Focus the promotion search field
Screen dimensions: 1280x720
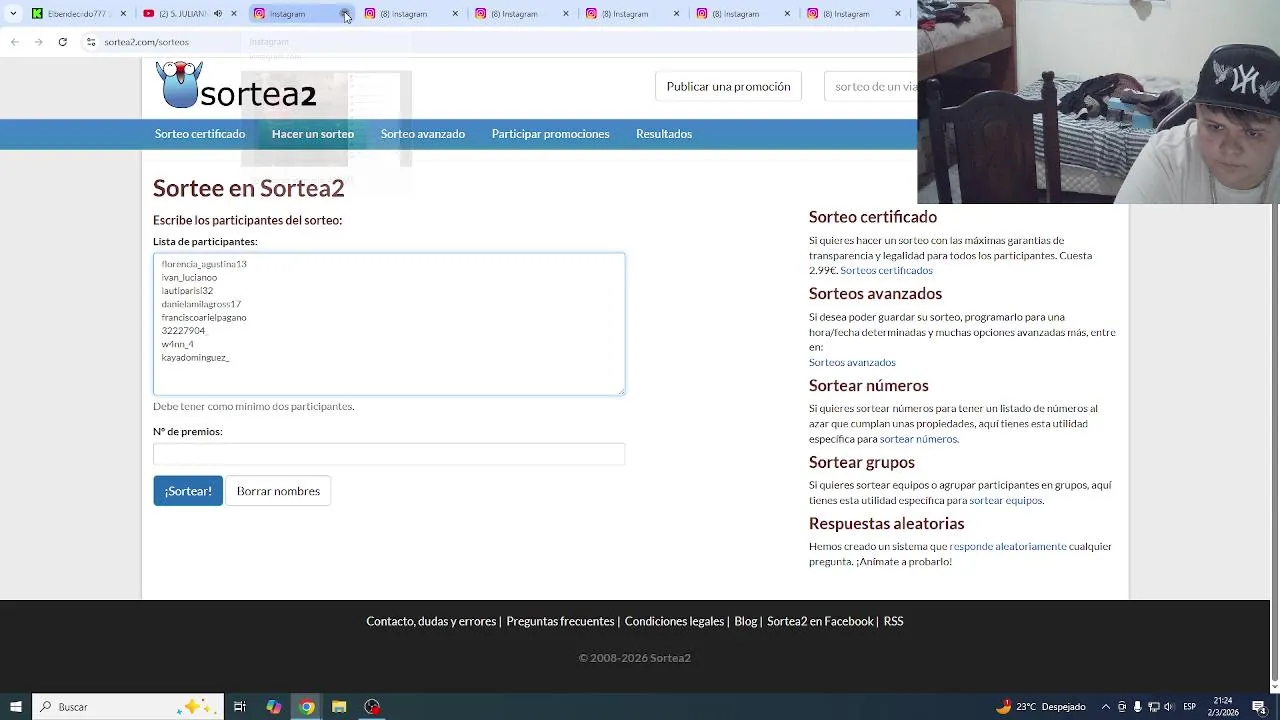click(x=870, y=87)
